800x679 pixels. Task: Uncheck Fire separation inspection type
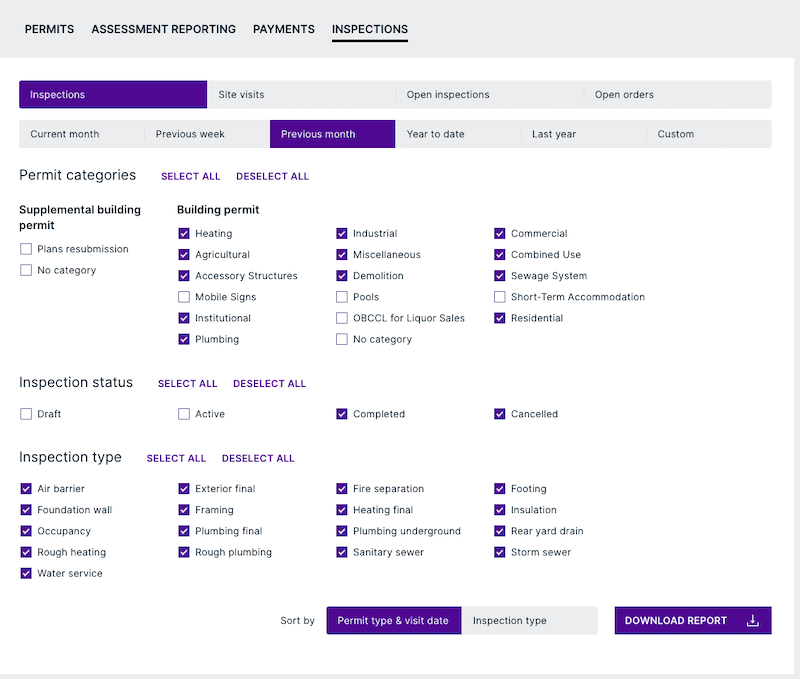(x=342, y=489)
